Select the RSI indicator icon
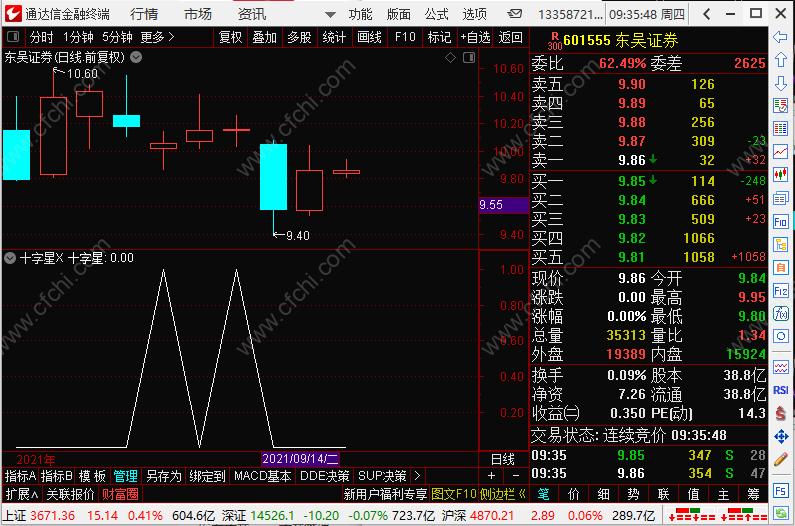 coord(780,390)
